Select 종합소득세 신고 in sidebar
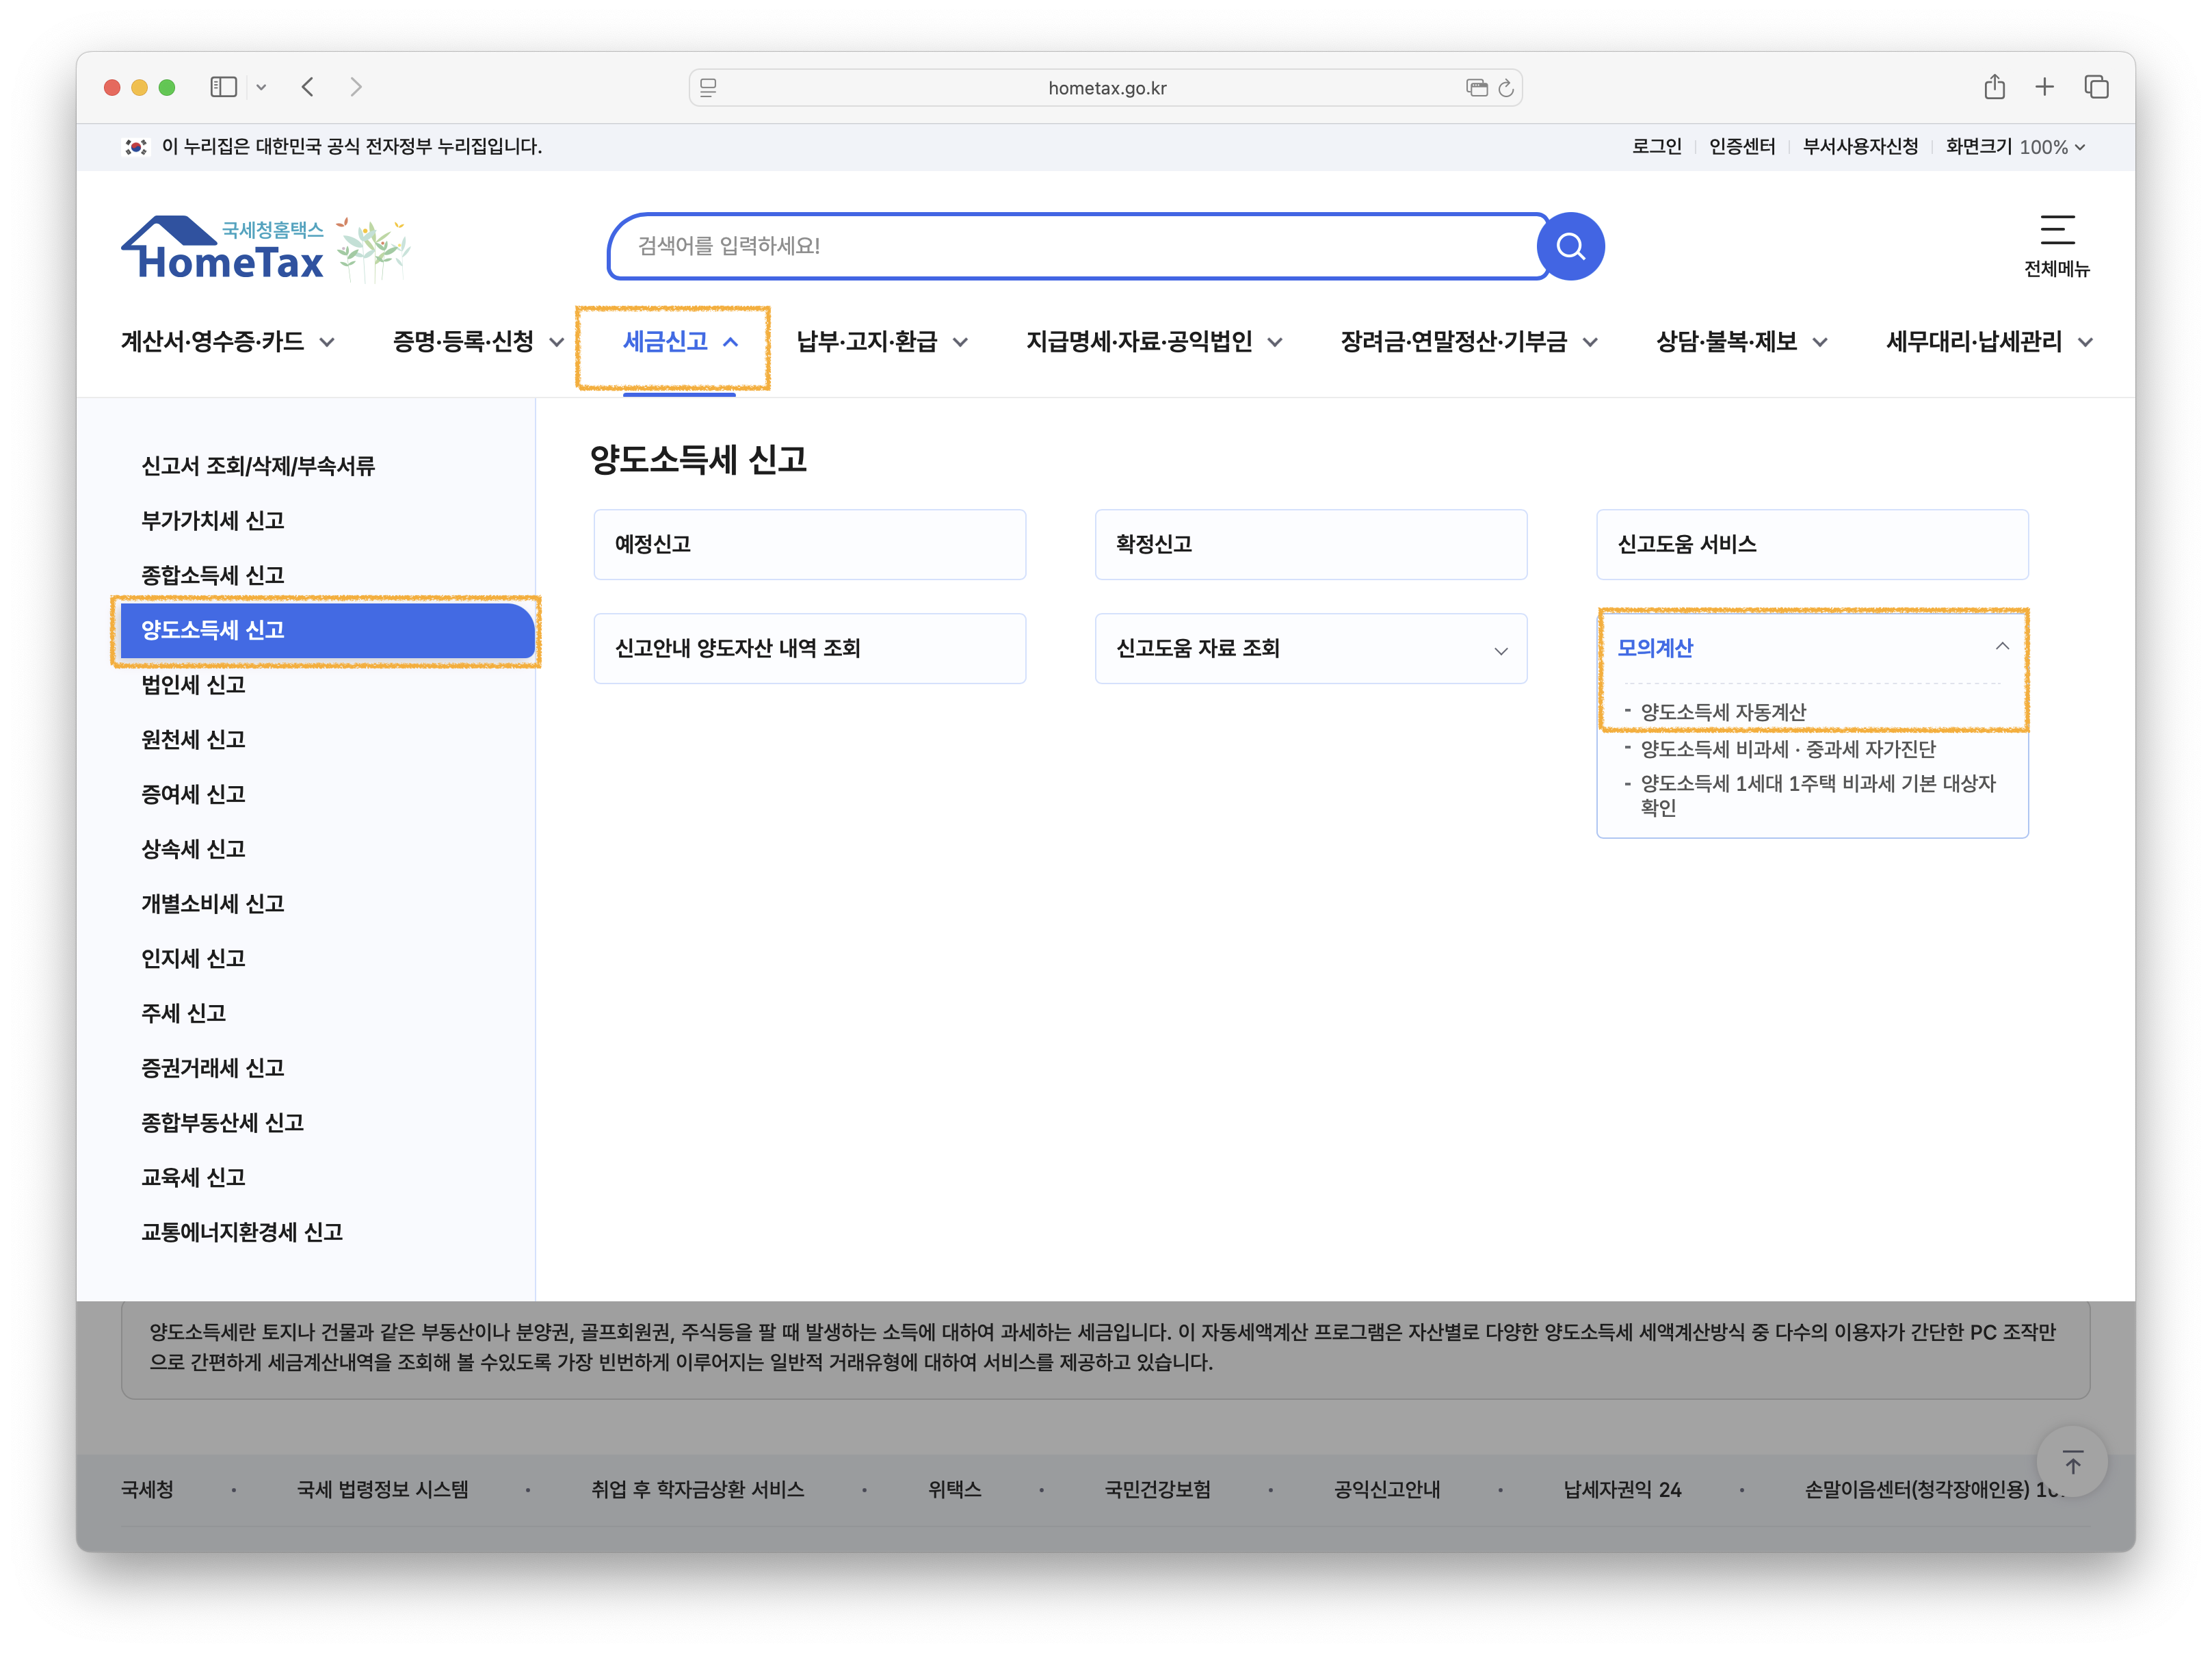 click(x=213, y=575)
